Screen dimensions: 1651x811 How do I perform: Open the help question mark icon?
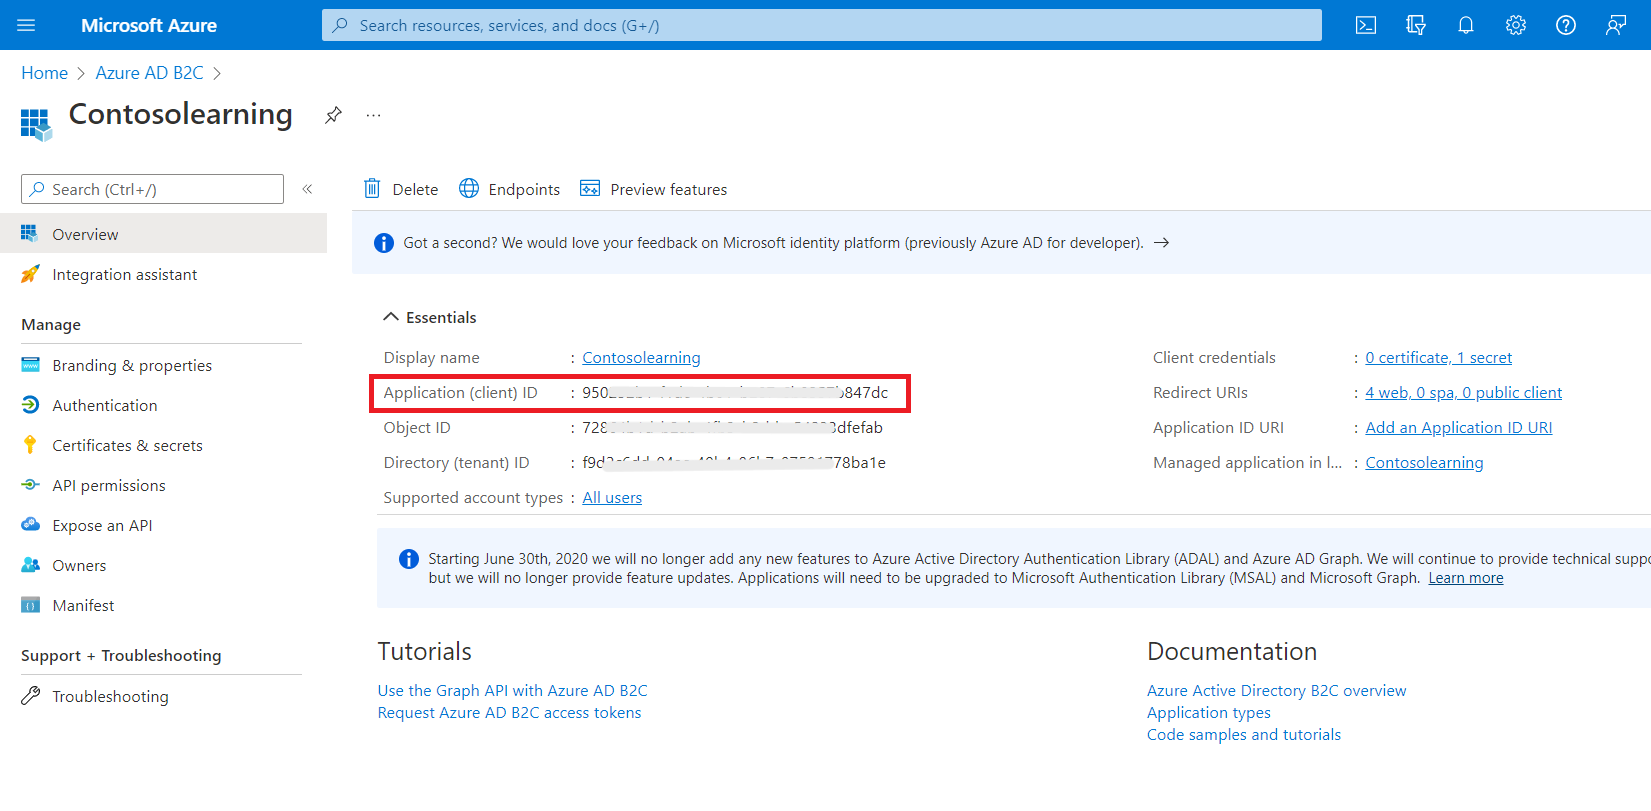pyautogui.click(x=1566, y=25)
